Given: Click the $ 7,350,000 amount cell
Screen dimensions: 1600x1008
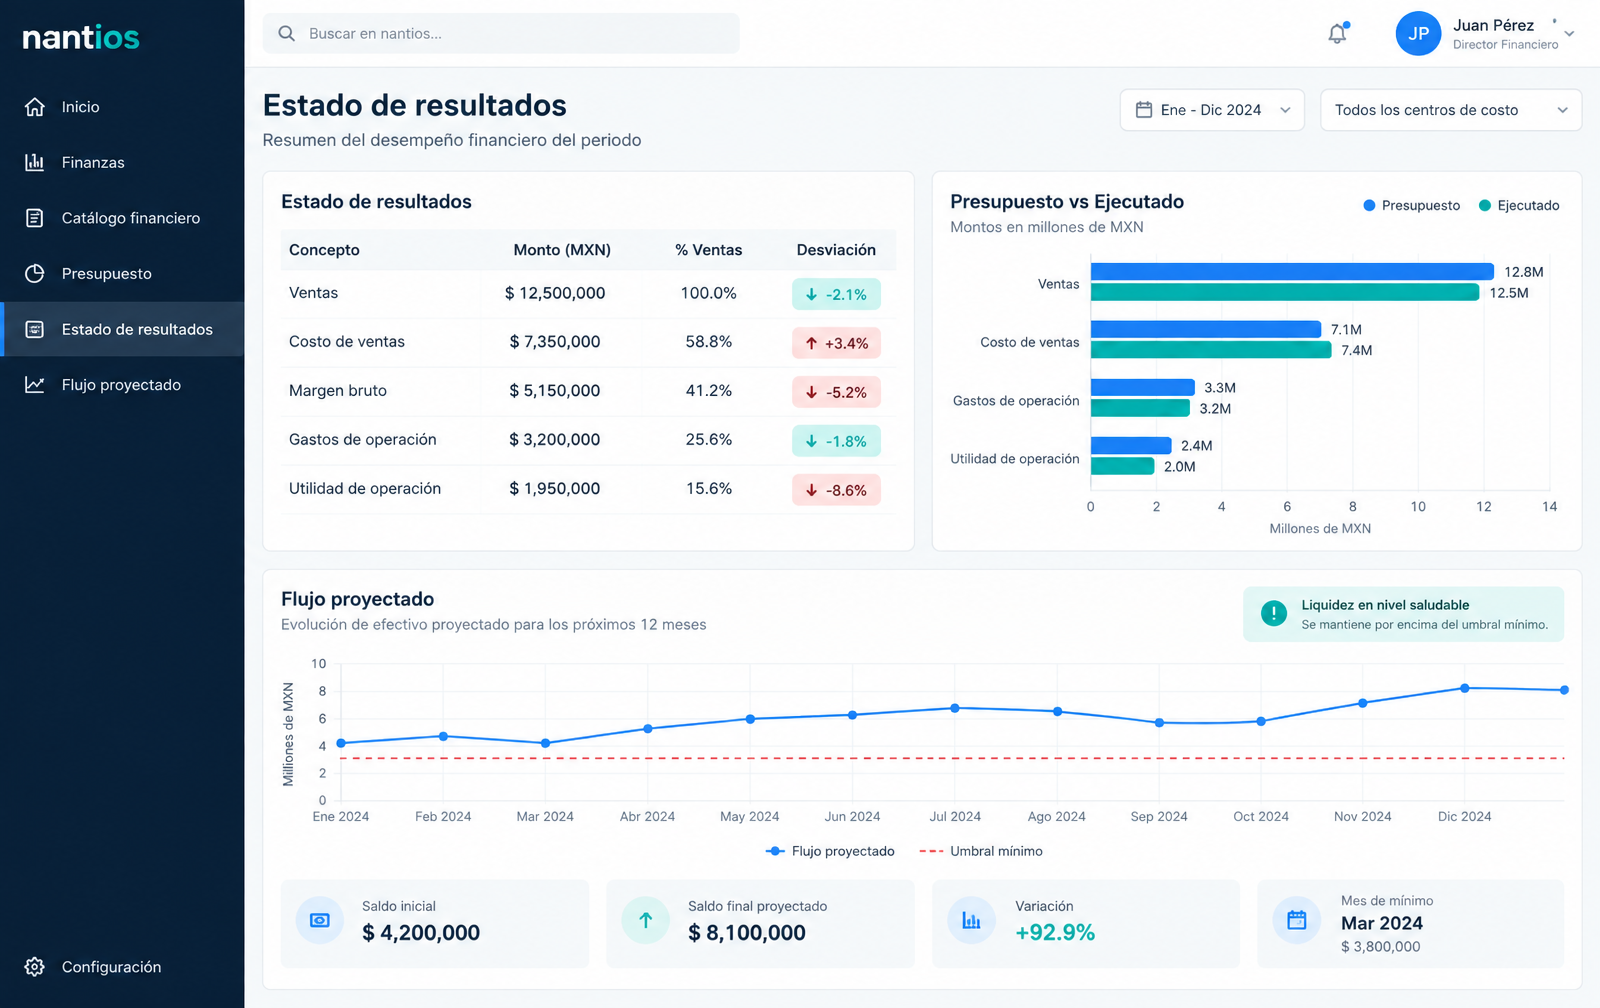Looking at the screenshot, I should coord(555,342).
